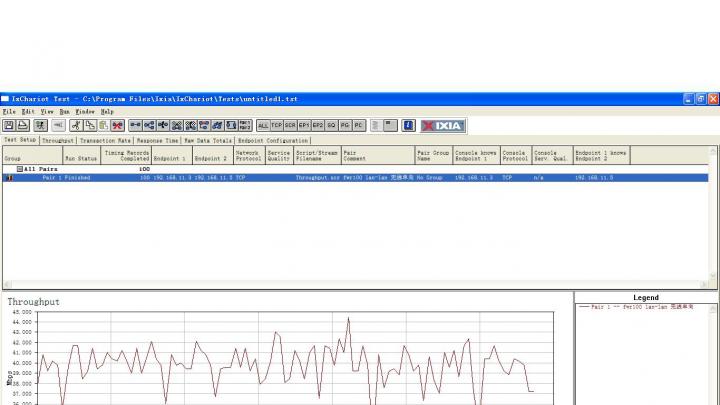Screen dimensions: 720x405
Task: Toggle the PC grouping button
Action: point(359,125)
